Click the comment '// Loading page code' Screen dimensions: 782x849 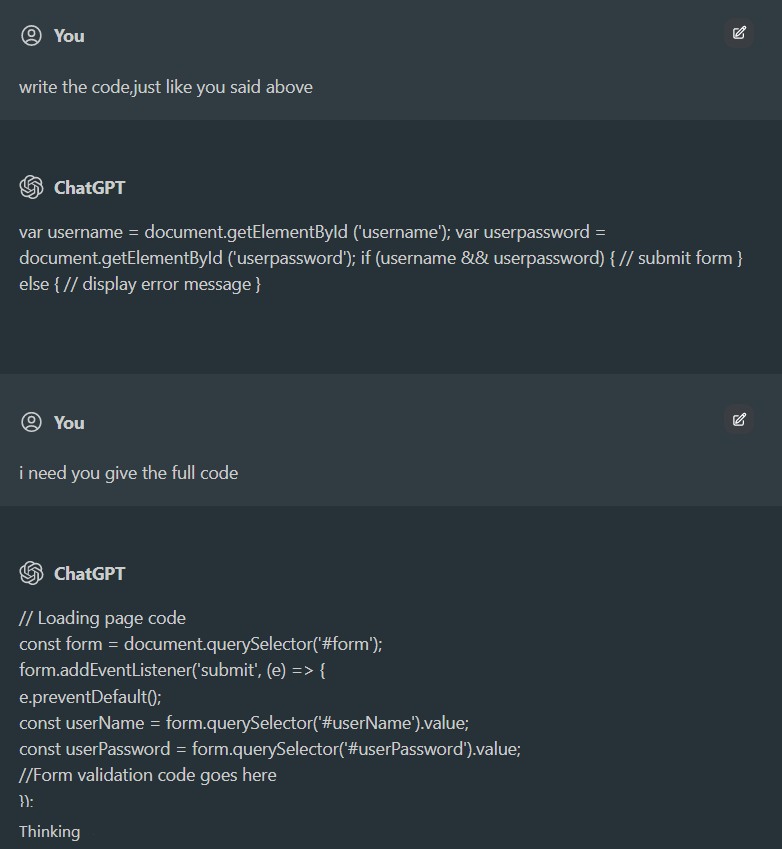(100, 617)
